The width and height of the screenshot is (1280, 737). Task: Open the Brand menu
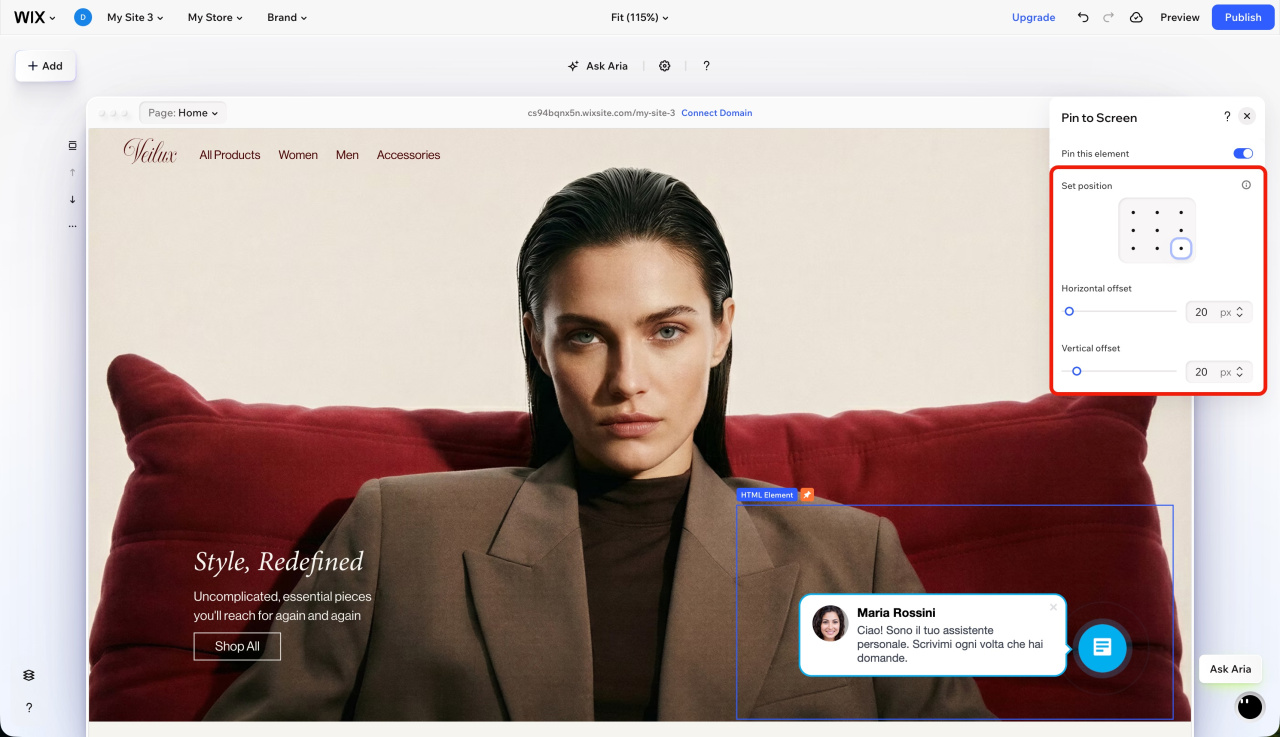pyautogui.click(x=287, y=18)
